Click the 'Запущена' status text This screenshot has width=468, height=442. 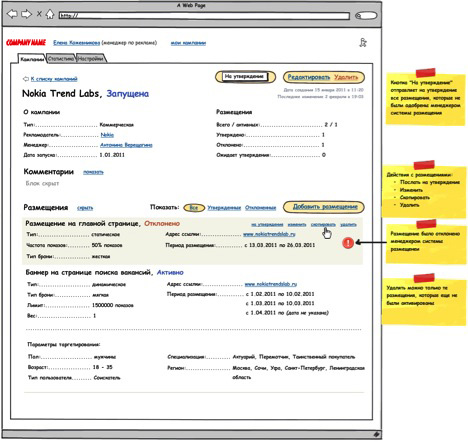pyautogui.click(x=128, y=94)
